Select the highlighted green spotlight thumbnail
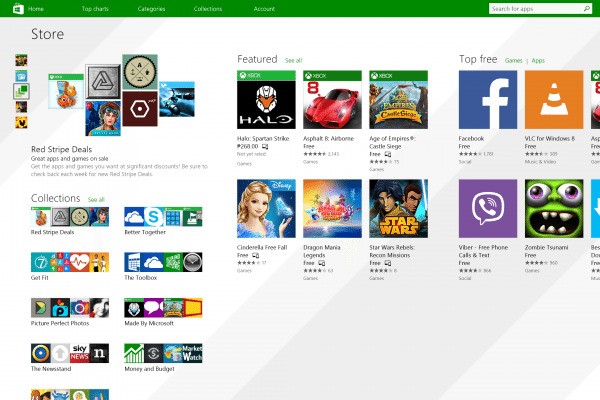This screenshot has height=400, width=600. click(x=21, y=91)
